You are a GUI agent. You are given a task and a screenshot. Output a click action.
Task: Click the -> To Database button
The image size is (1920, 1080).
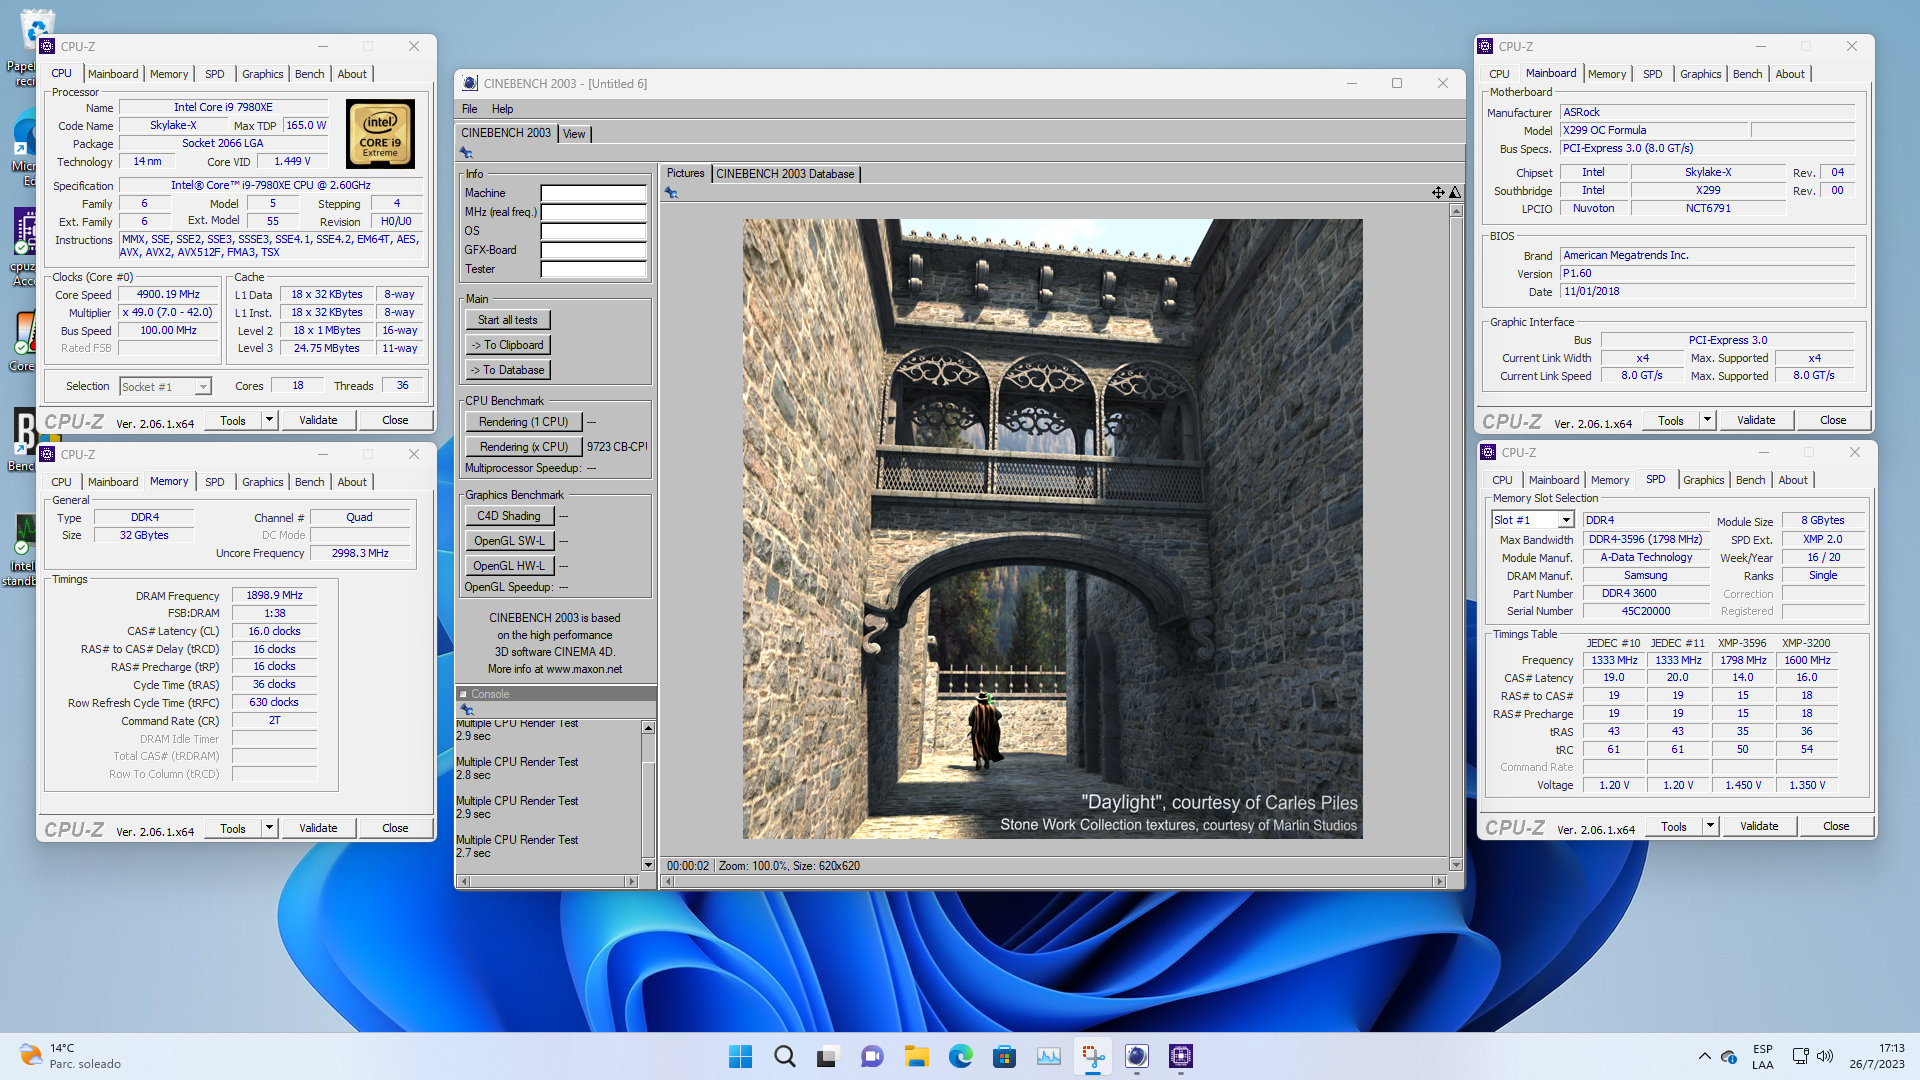(x=507, y=370)
